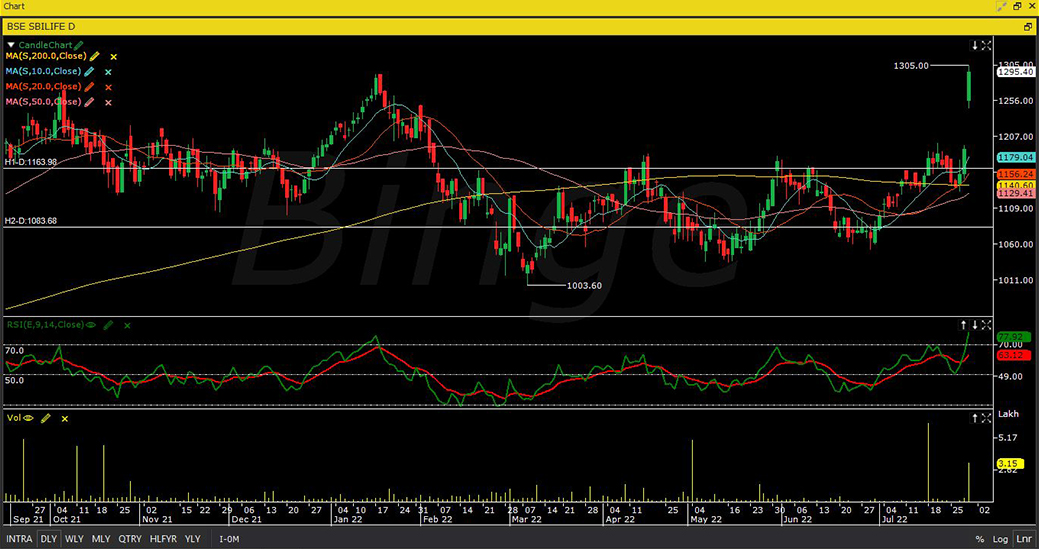Edit MA(S,10.0,Close) with cyan pencil
The height and width of the screenshot is (549, 1039).
tap(89, 72)
